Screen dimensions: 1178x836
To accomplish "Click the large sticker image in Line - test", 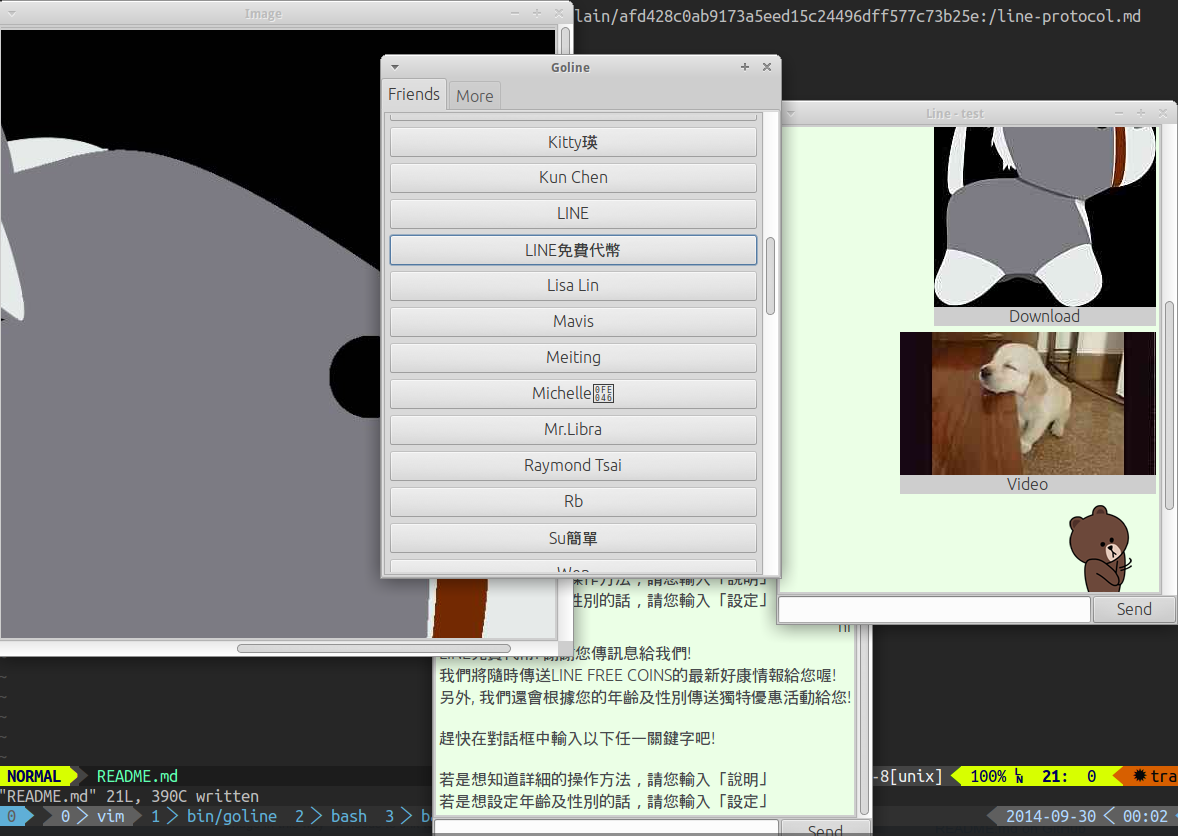I will coord(1044,216).
